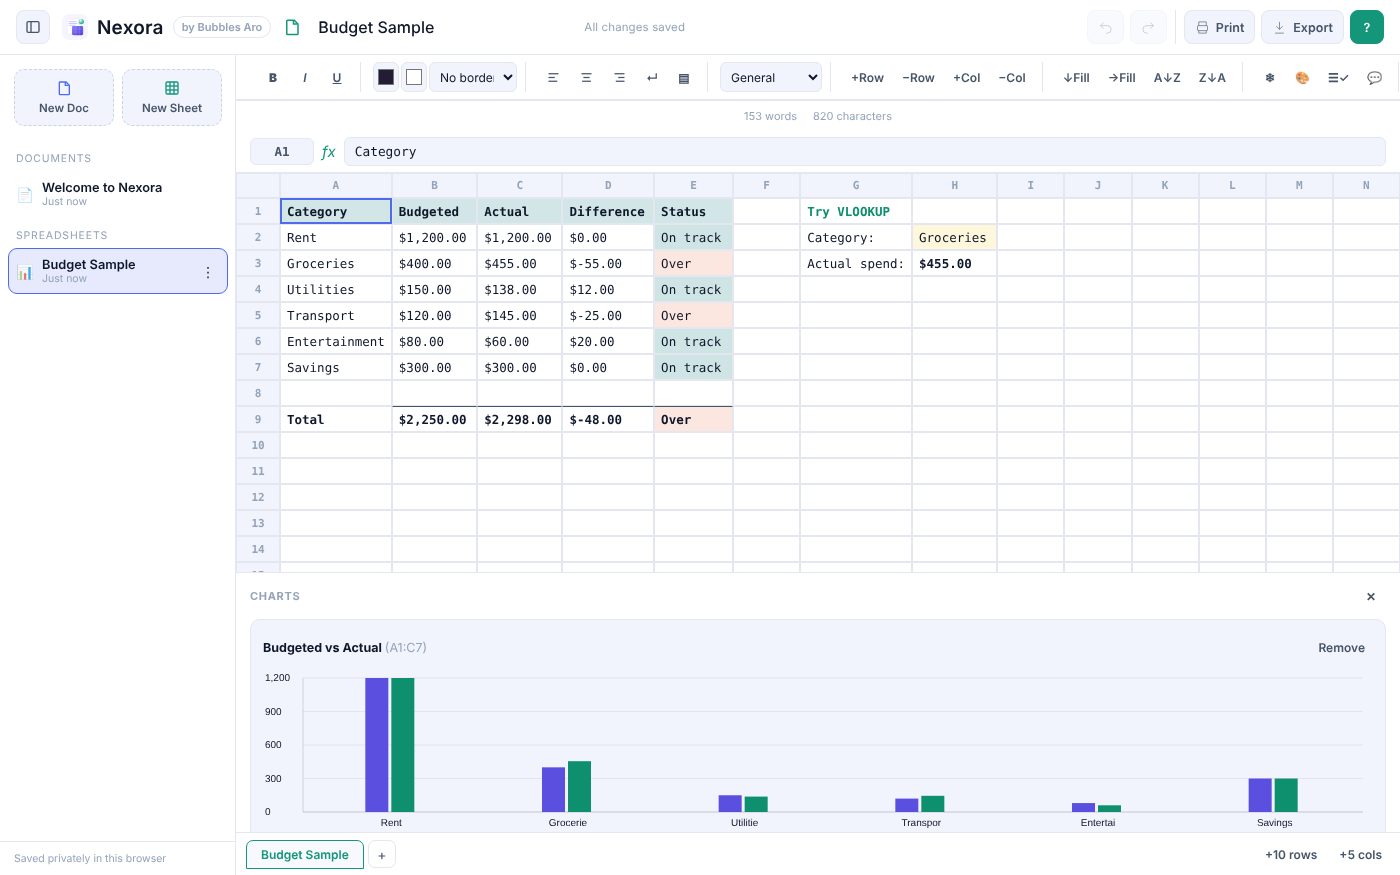Open the white fill color swatch

pyautogui.click(x=414, y=77)
